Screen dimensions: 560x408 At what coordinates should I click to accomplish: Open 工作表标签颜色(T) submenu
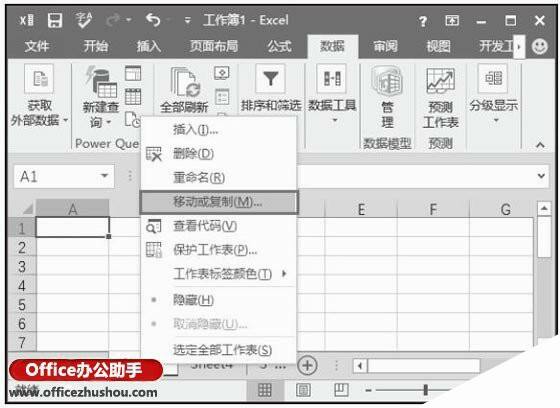pyautogui.click(x=219, y=274)
